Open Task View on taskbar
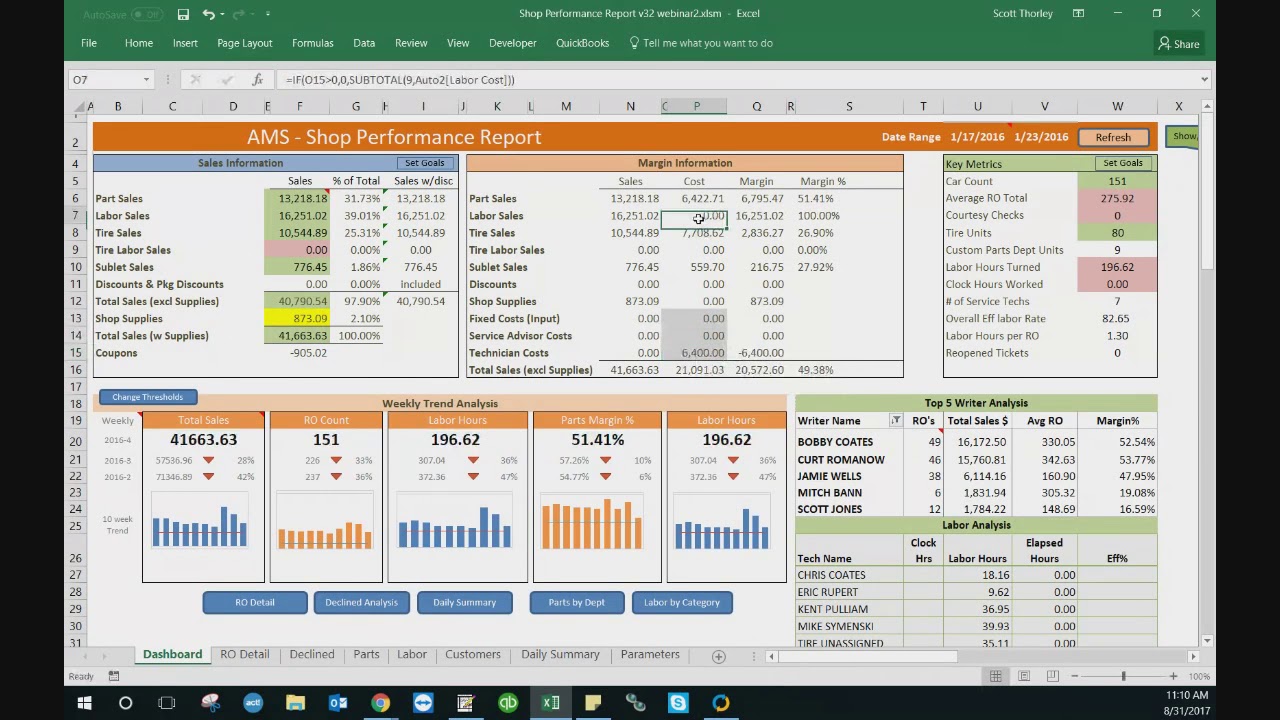The width and height of the screenshot is (1280, 720). (x=167, y=703)
